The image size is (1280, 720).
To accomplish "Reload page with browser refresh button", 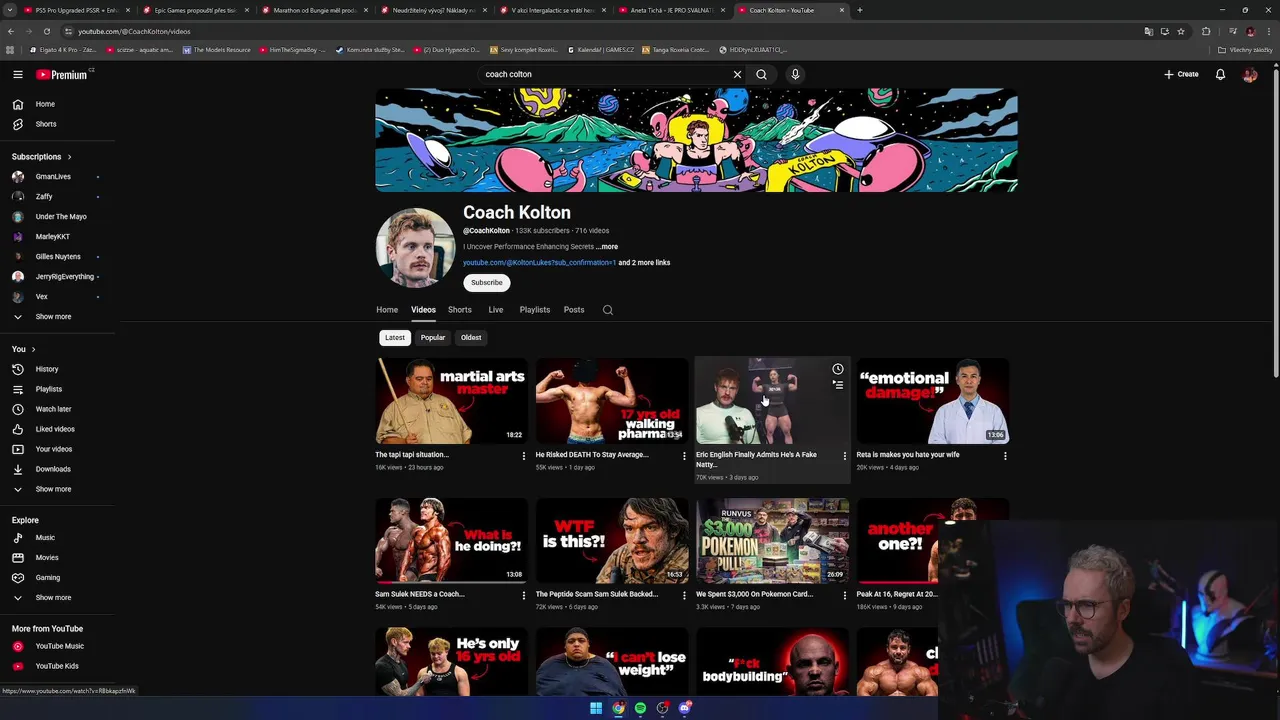I will (x=46, y=31).
